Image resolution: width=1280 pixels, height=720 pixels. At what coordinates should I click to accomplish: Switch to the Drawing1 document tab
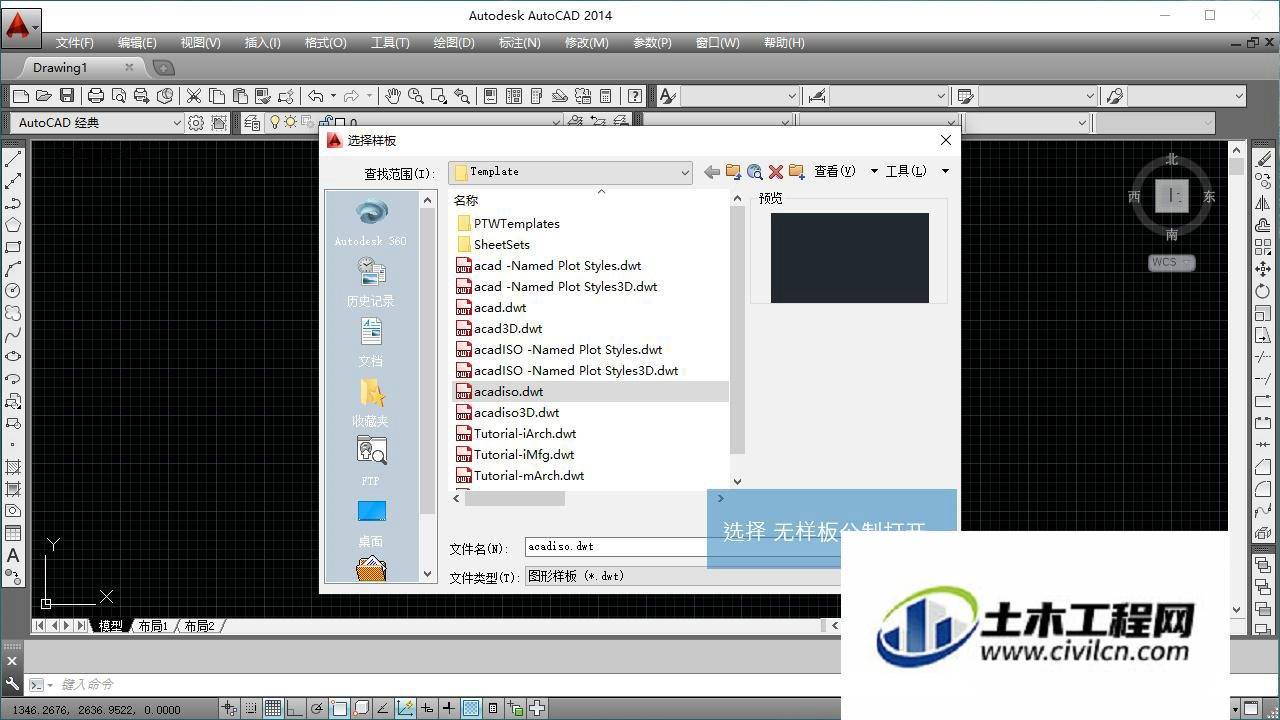pos(60,68)
